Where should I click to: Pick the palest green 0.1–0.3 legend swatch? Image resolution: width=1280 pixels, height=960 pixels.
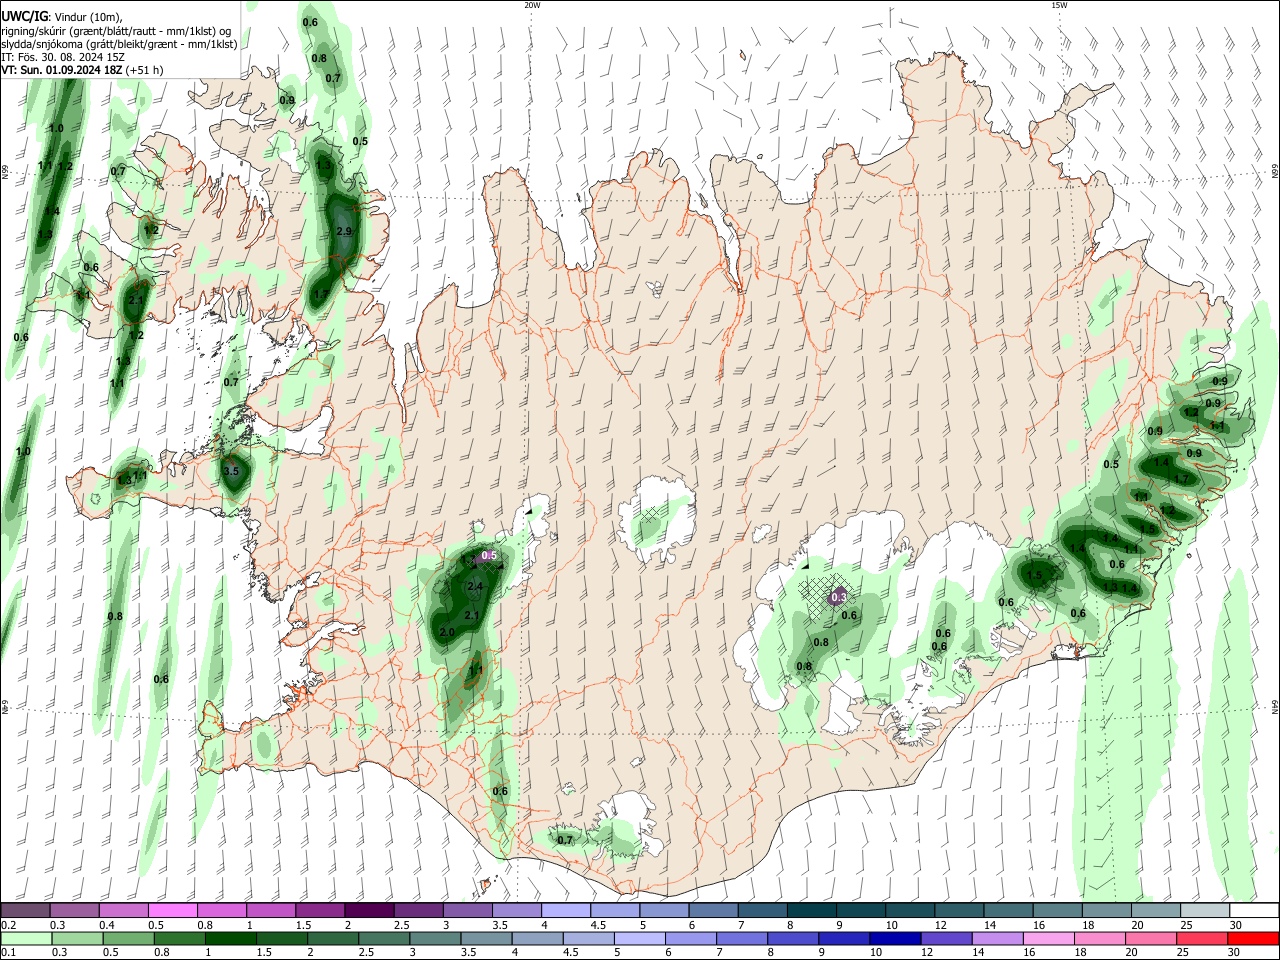[x=26, y=938]
